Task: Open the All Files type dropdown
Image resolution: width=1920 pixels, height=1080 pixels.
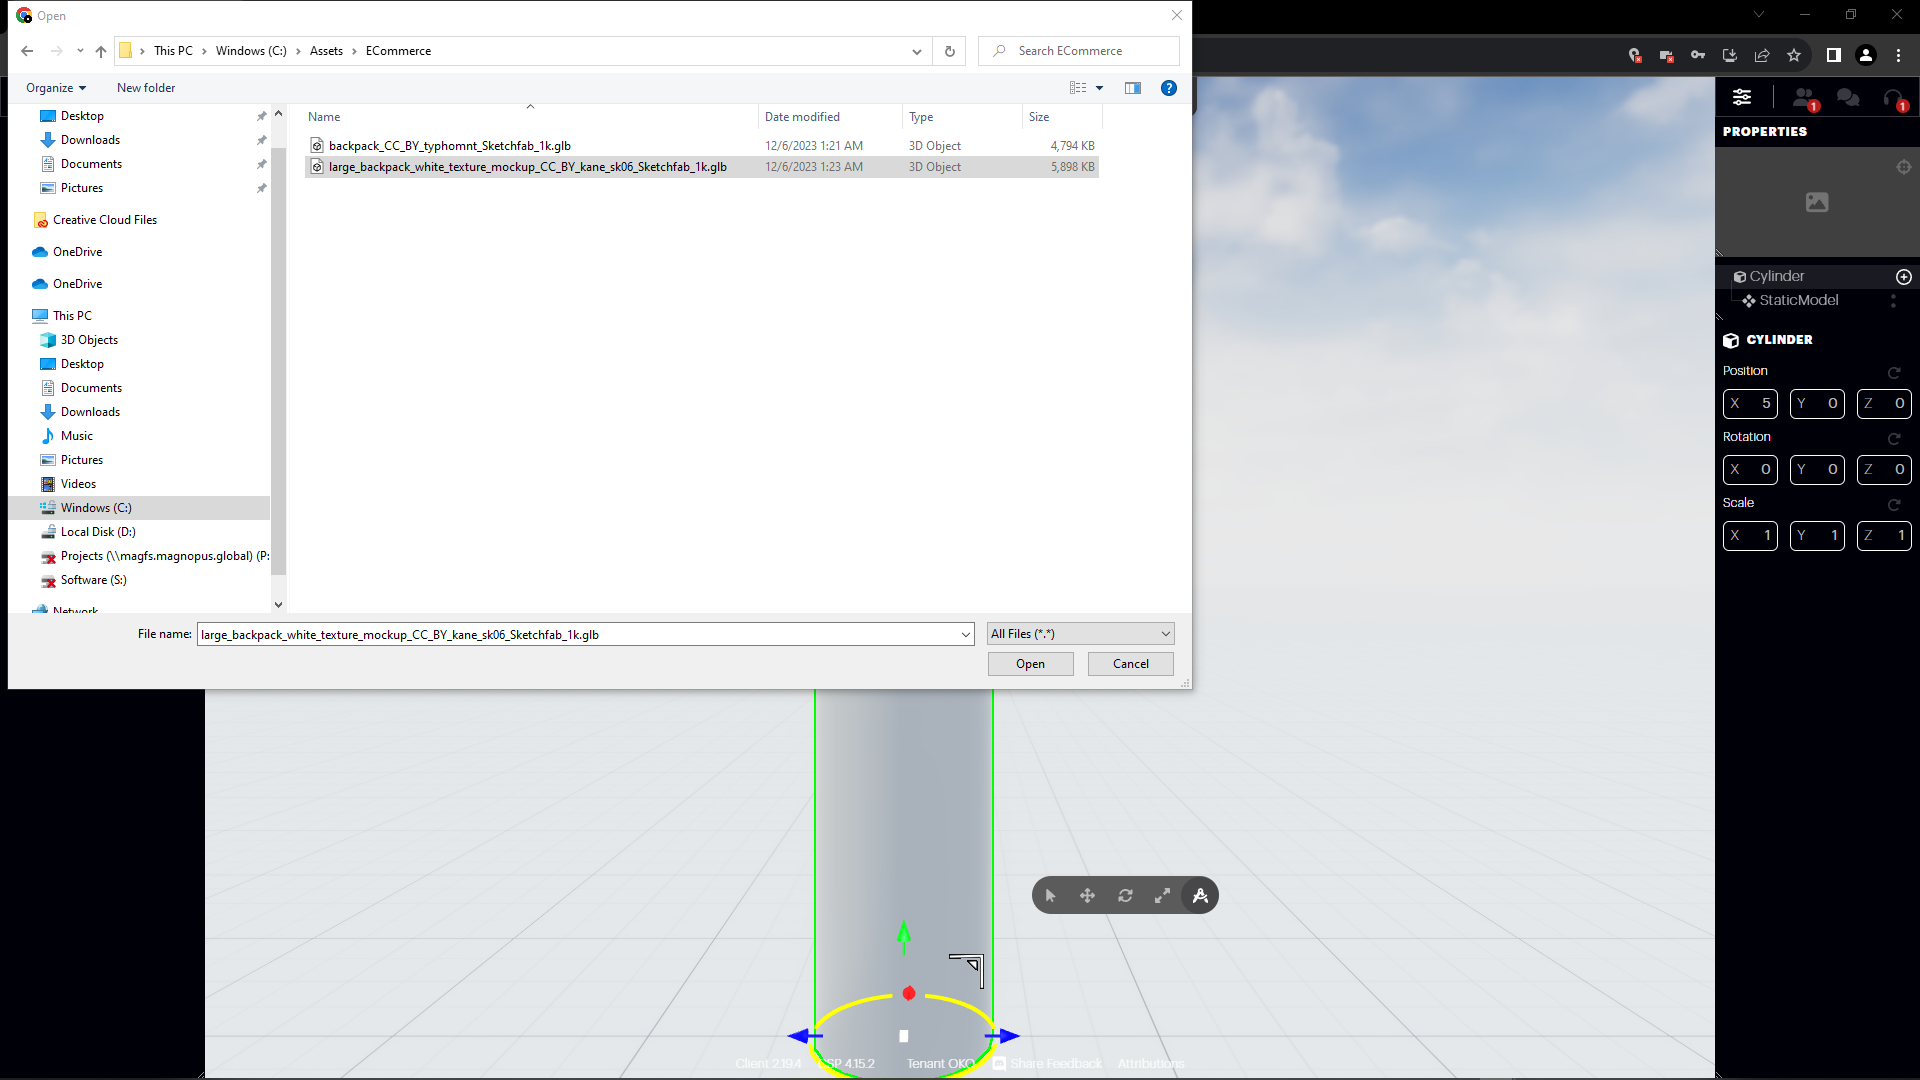Action: click(x=1080, y=634)
